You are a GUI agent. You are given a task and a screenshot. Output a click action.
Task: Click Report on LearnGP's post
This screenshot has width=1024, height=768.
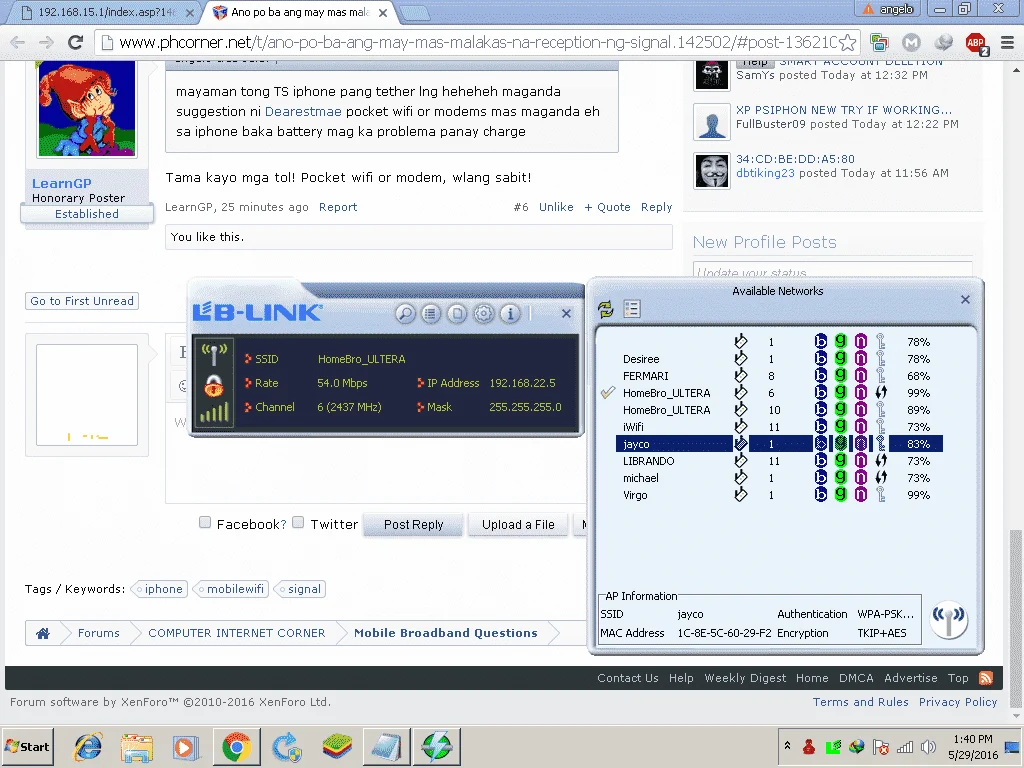click(x=338, y=207)
